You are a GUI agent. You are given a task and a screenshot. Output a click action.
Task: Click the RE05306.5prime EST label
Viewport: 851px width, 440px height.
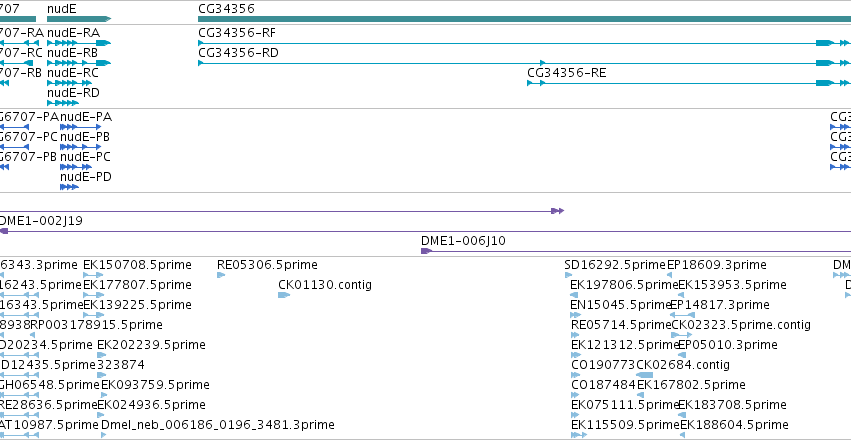coord(267,265)
